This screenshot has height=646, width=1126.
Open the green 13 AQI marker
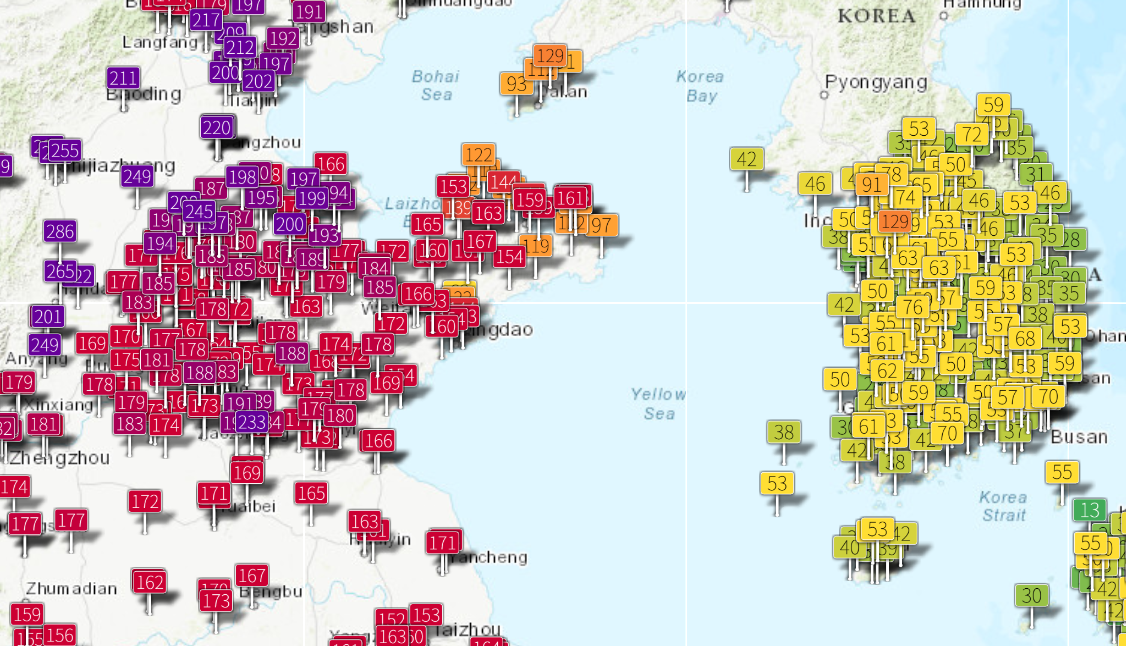1089,509
